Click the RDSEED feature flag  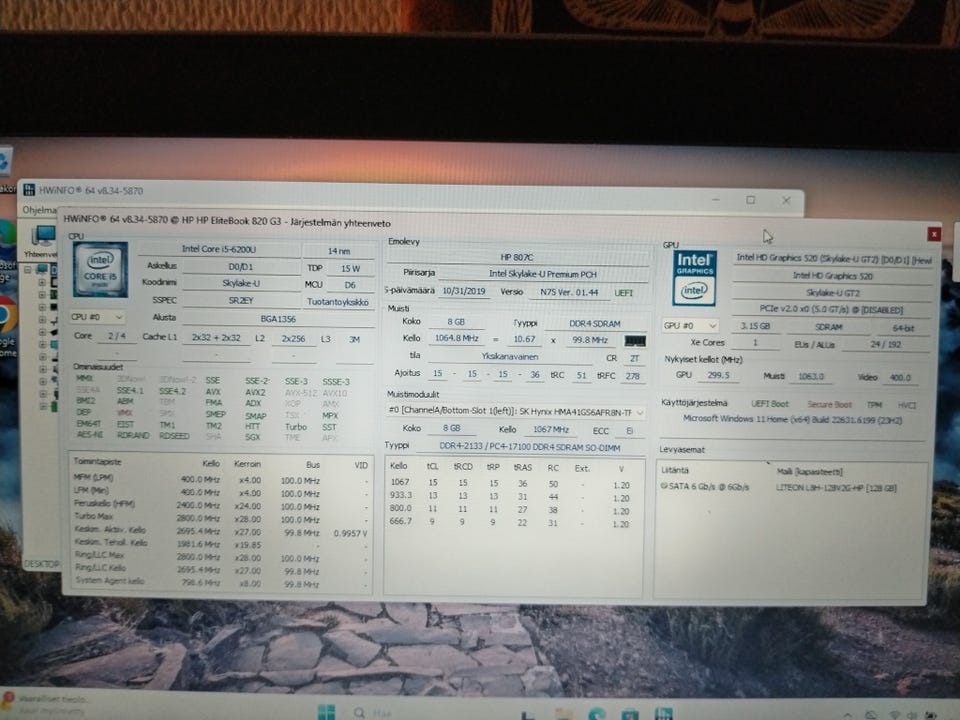174,435
